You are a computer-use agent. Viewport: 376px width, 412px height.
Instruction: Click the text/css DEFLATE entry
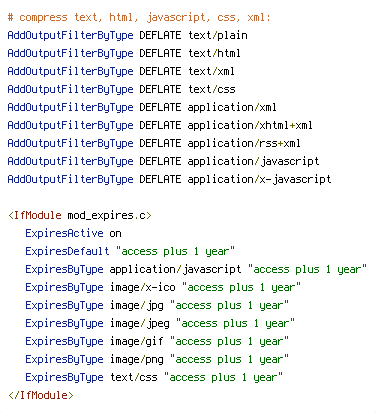(x=121, y=89)
